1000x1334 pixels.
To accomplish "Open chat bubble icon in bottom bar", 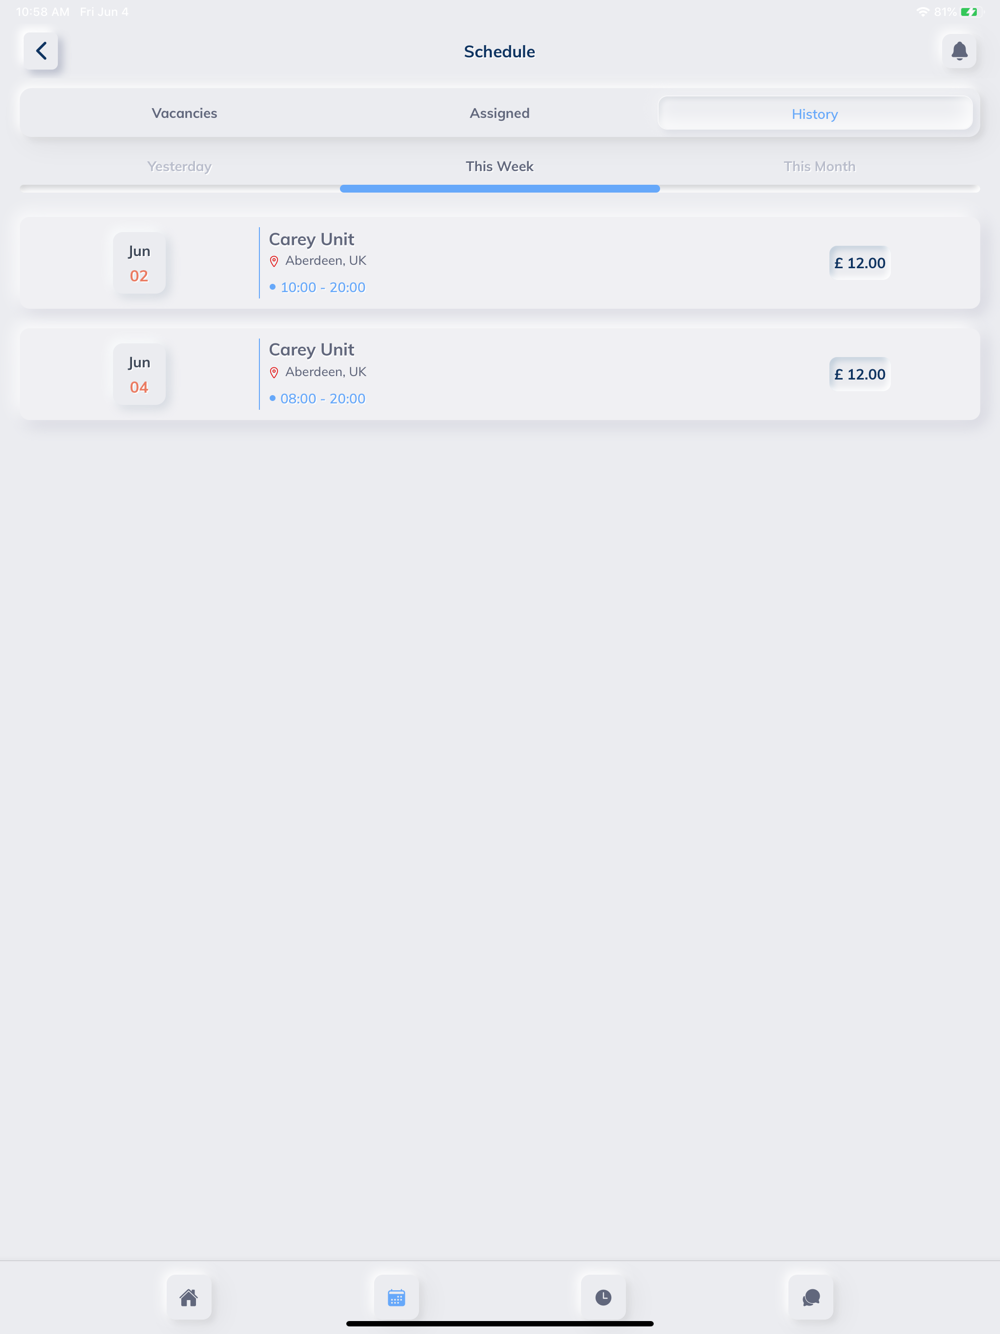I will click(811, 1297).
